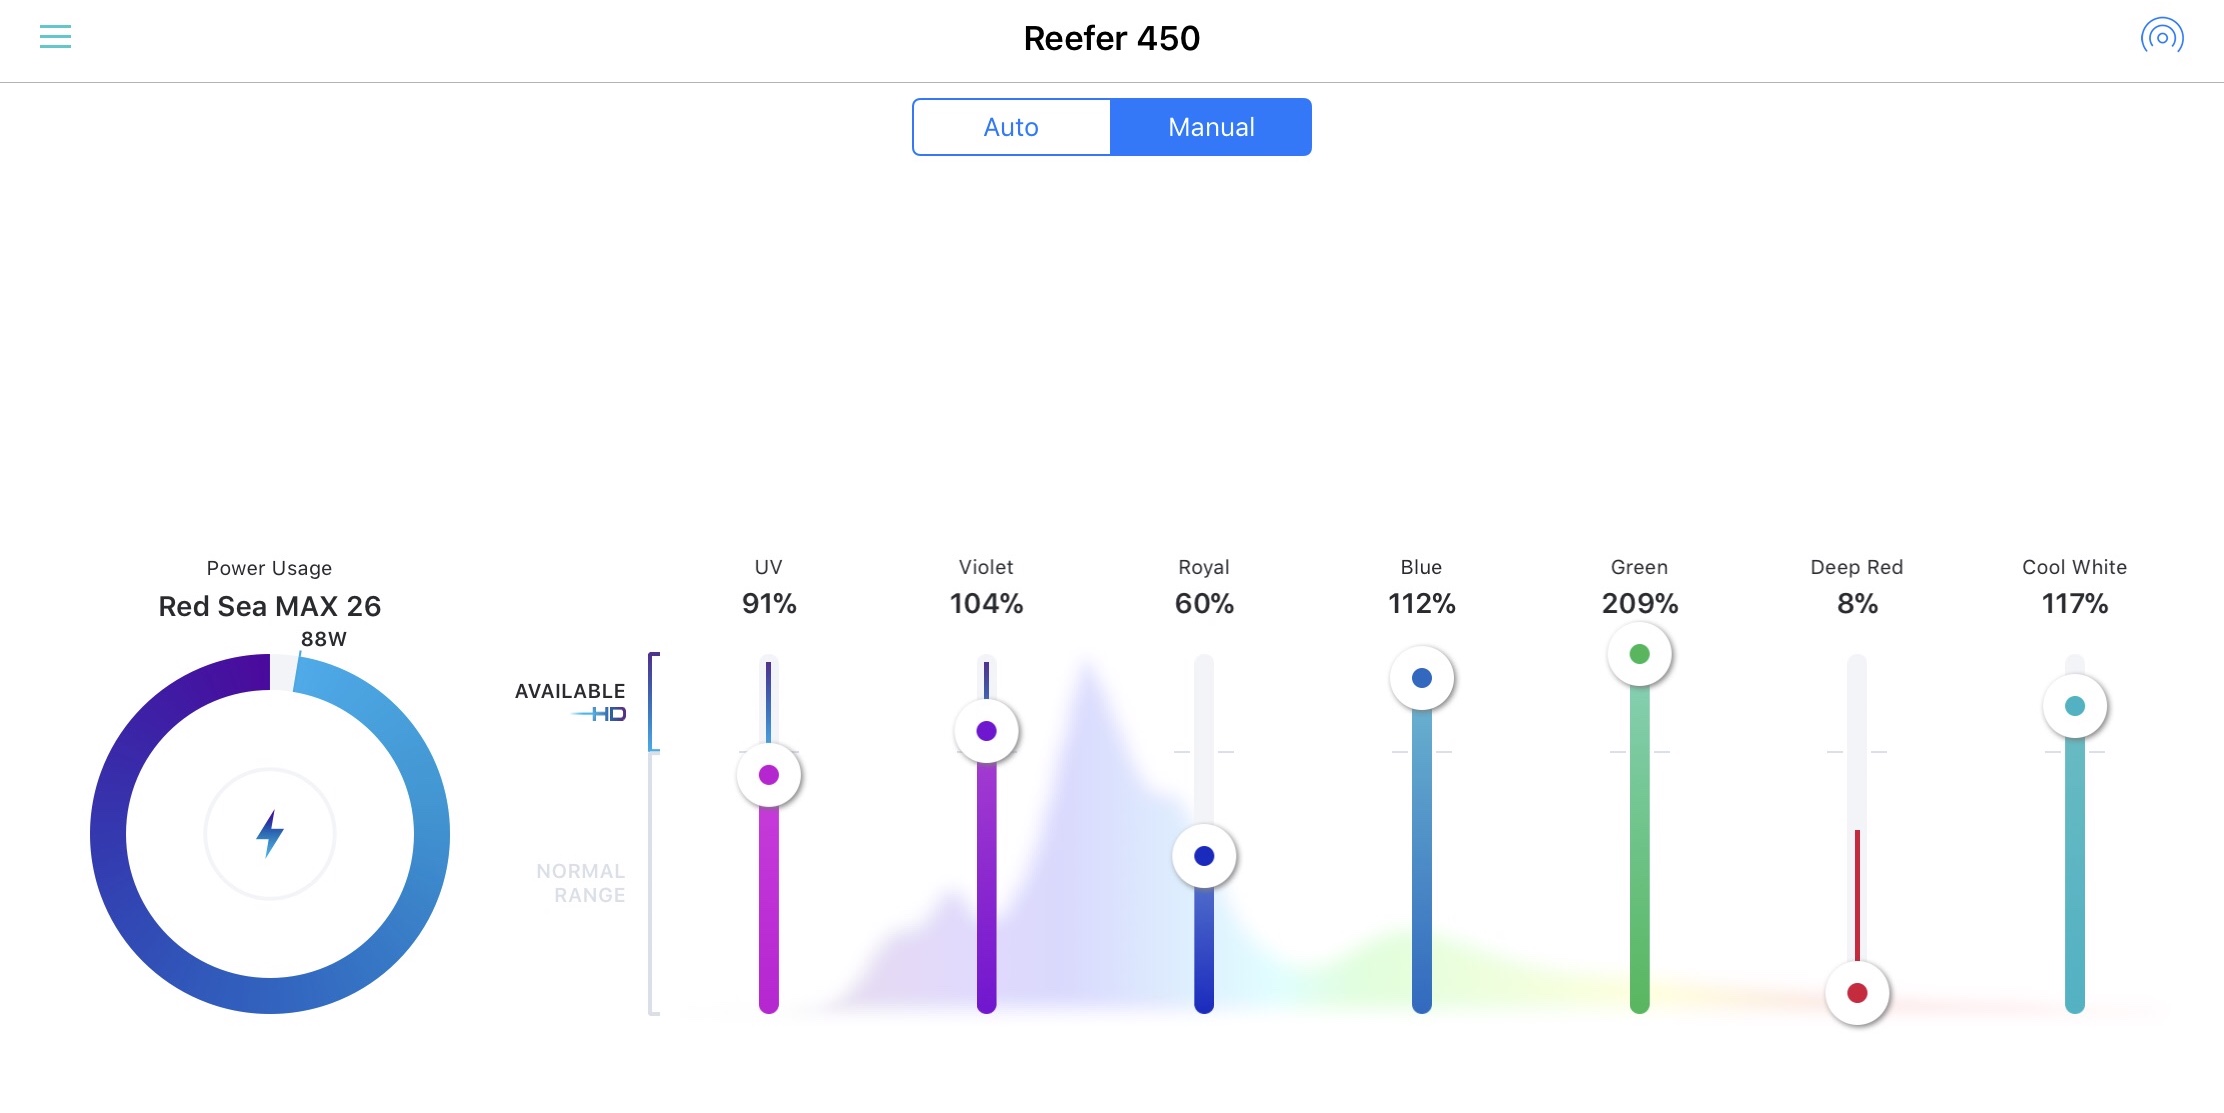Tap the wireless connection icon

click(x=2161, y=38)
